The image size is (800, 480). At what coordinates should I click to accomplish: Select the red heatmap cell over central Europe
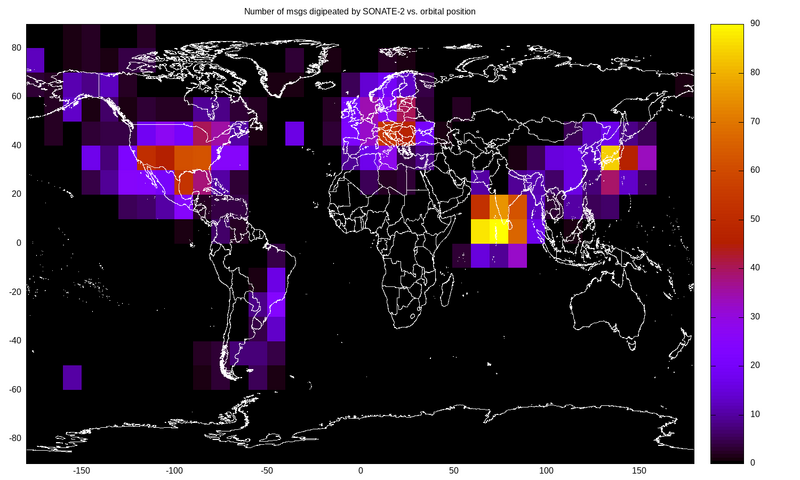click(x=397, y=132)
